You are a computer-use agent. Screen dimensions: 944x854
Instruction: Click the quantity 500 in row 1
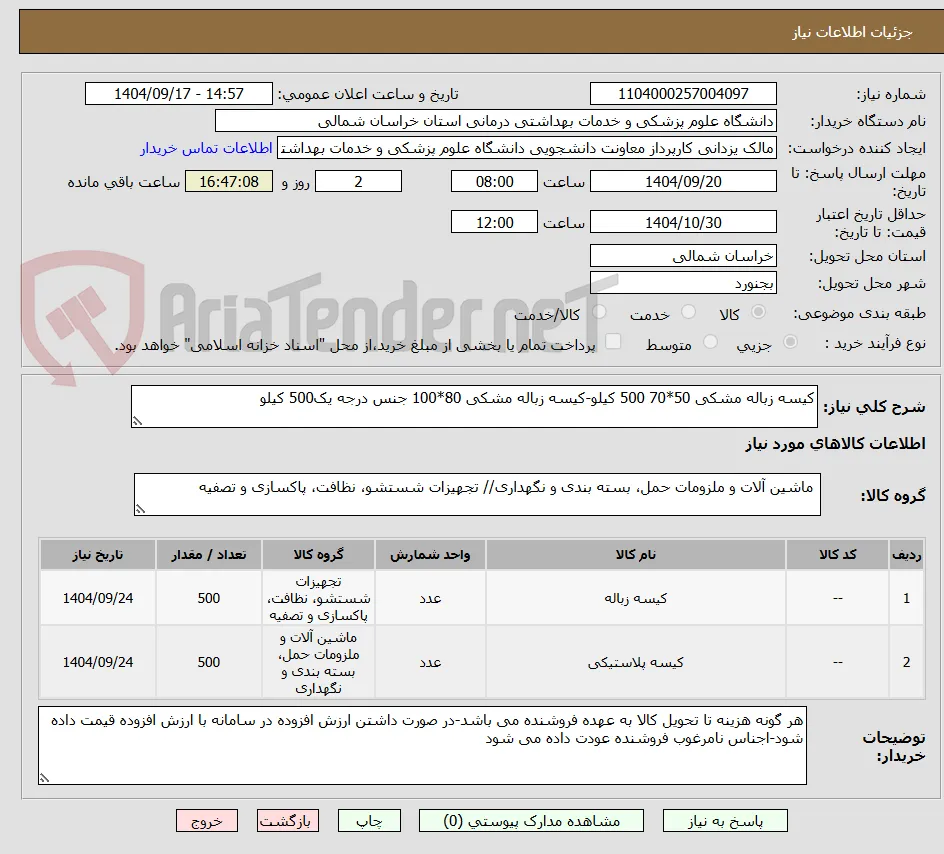[209, 598]
